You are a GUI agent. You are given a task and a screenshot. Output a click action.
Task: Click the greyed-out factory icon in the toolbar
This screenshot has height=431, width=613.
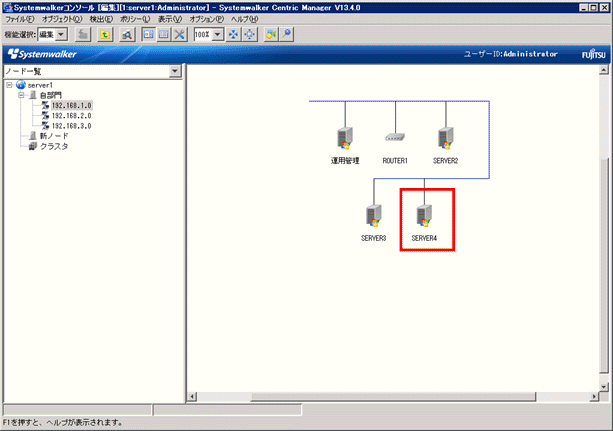83,34
